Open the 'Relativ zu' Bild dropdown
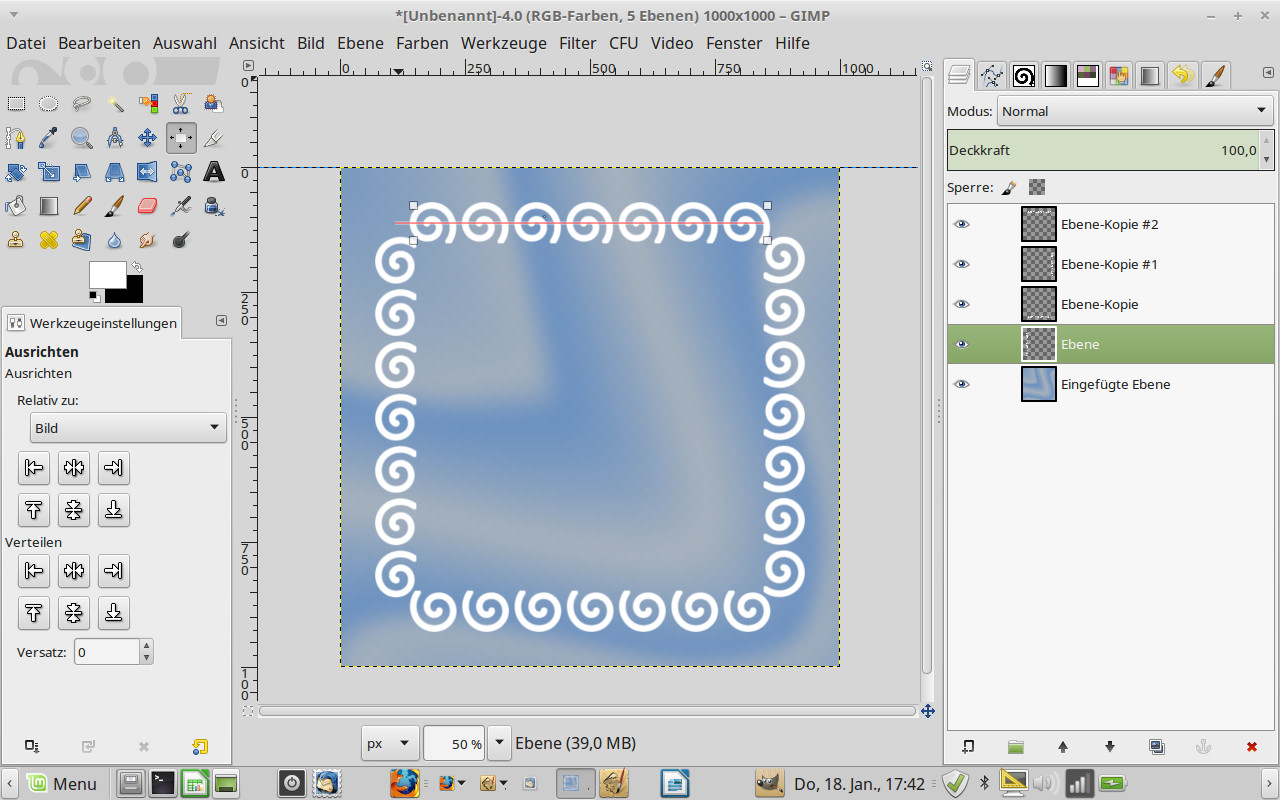 [x=128, y=428]
